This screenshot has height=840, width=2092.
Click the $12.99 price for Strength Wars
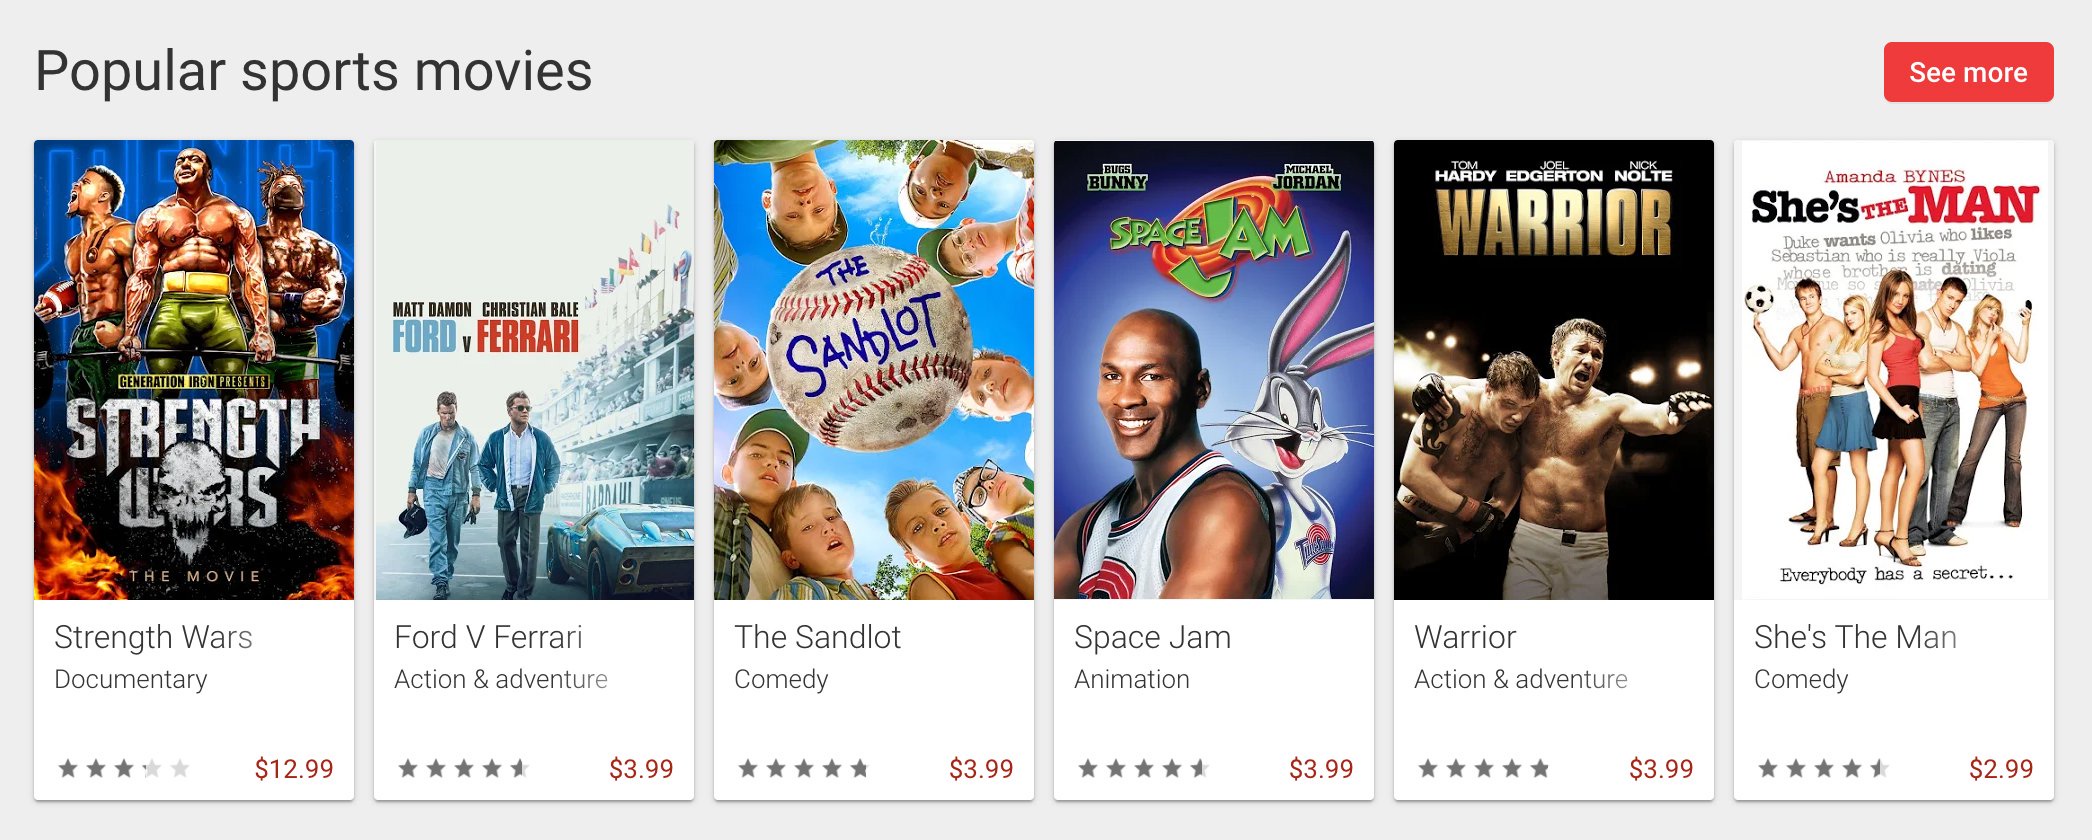click(294, 769)
